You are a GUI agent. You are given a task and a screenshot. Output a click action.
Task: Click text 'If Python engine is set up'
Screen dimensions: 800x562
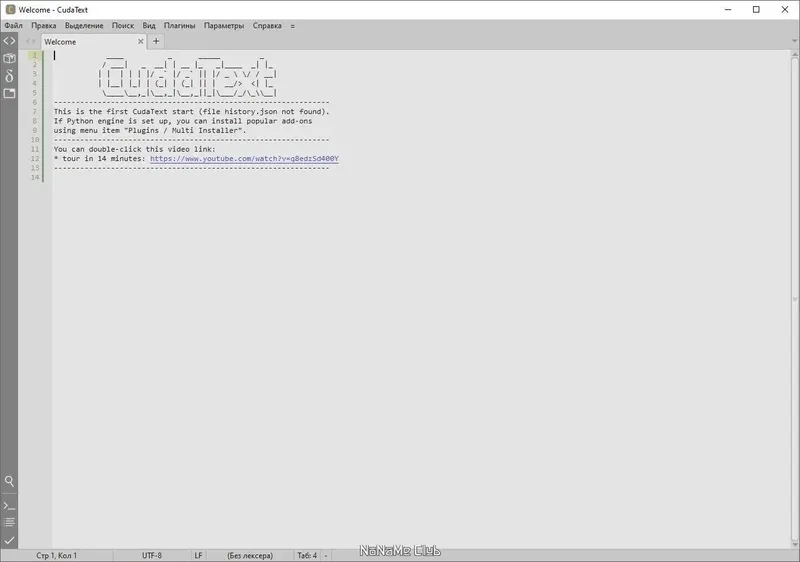click(113, 121)
